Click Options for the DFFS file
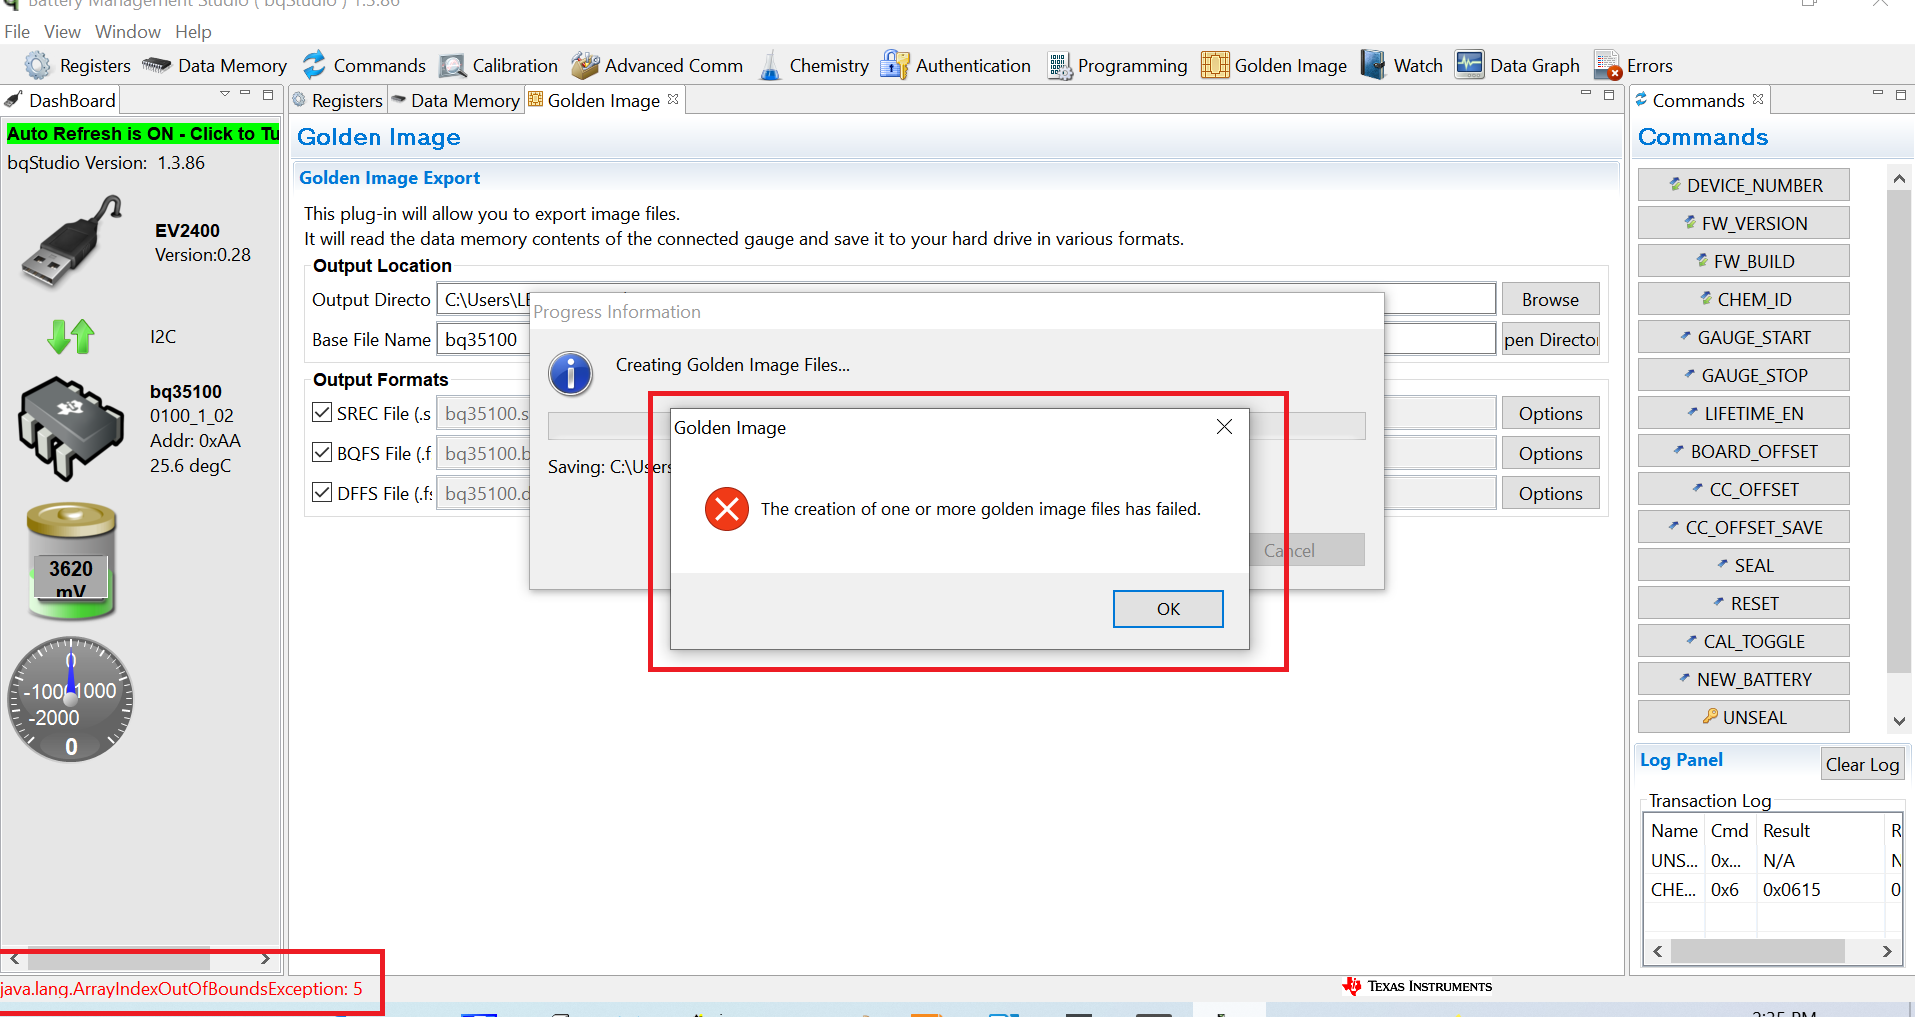The width and height of the screenshot is (1915, 1017). point(1550,493)
